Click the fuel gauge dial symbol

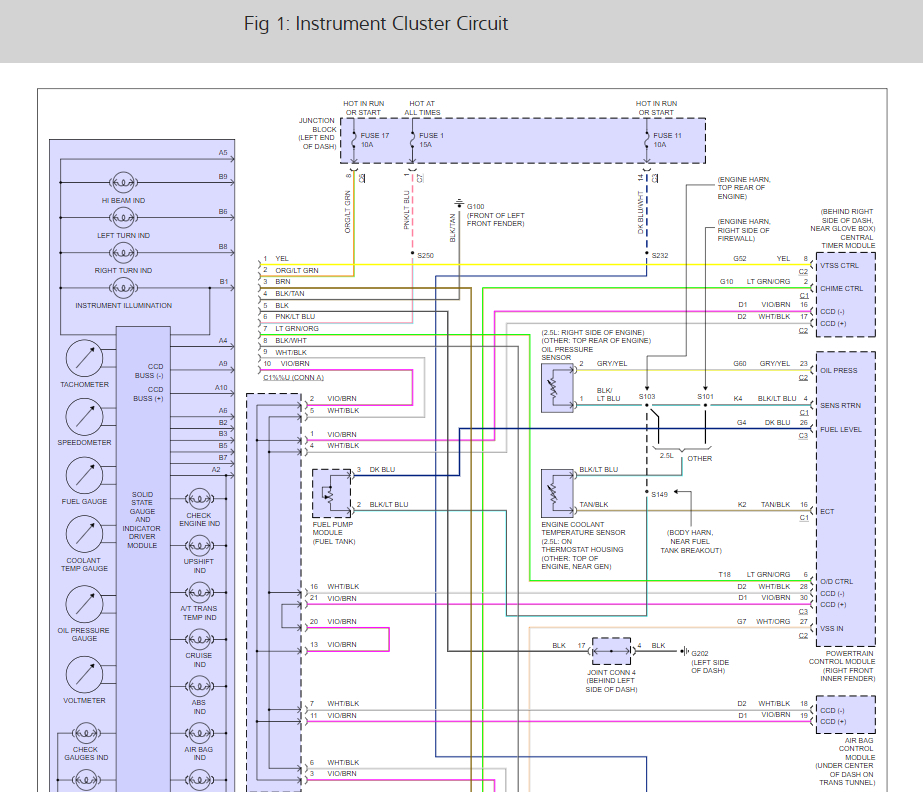[x=84, y=475]
